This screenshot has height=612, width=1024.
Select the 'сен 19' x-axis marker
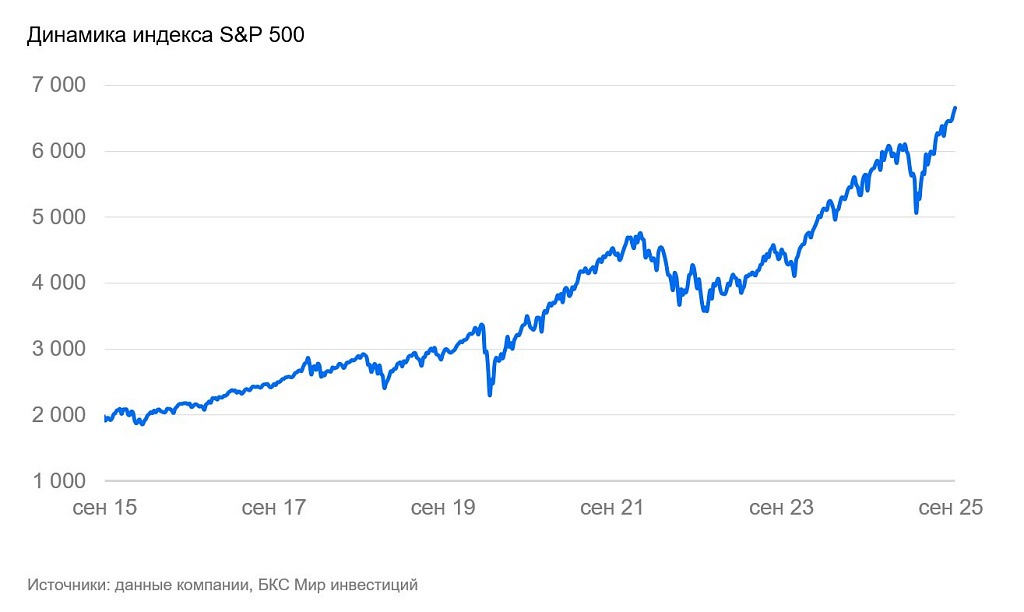pos(443,507)
